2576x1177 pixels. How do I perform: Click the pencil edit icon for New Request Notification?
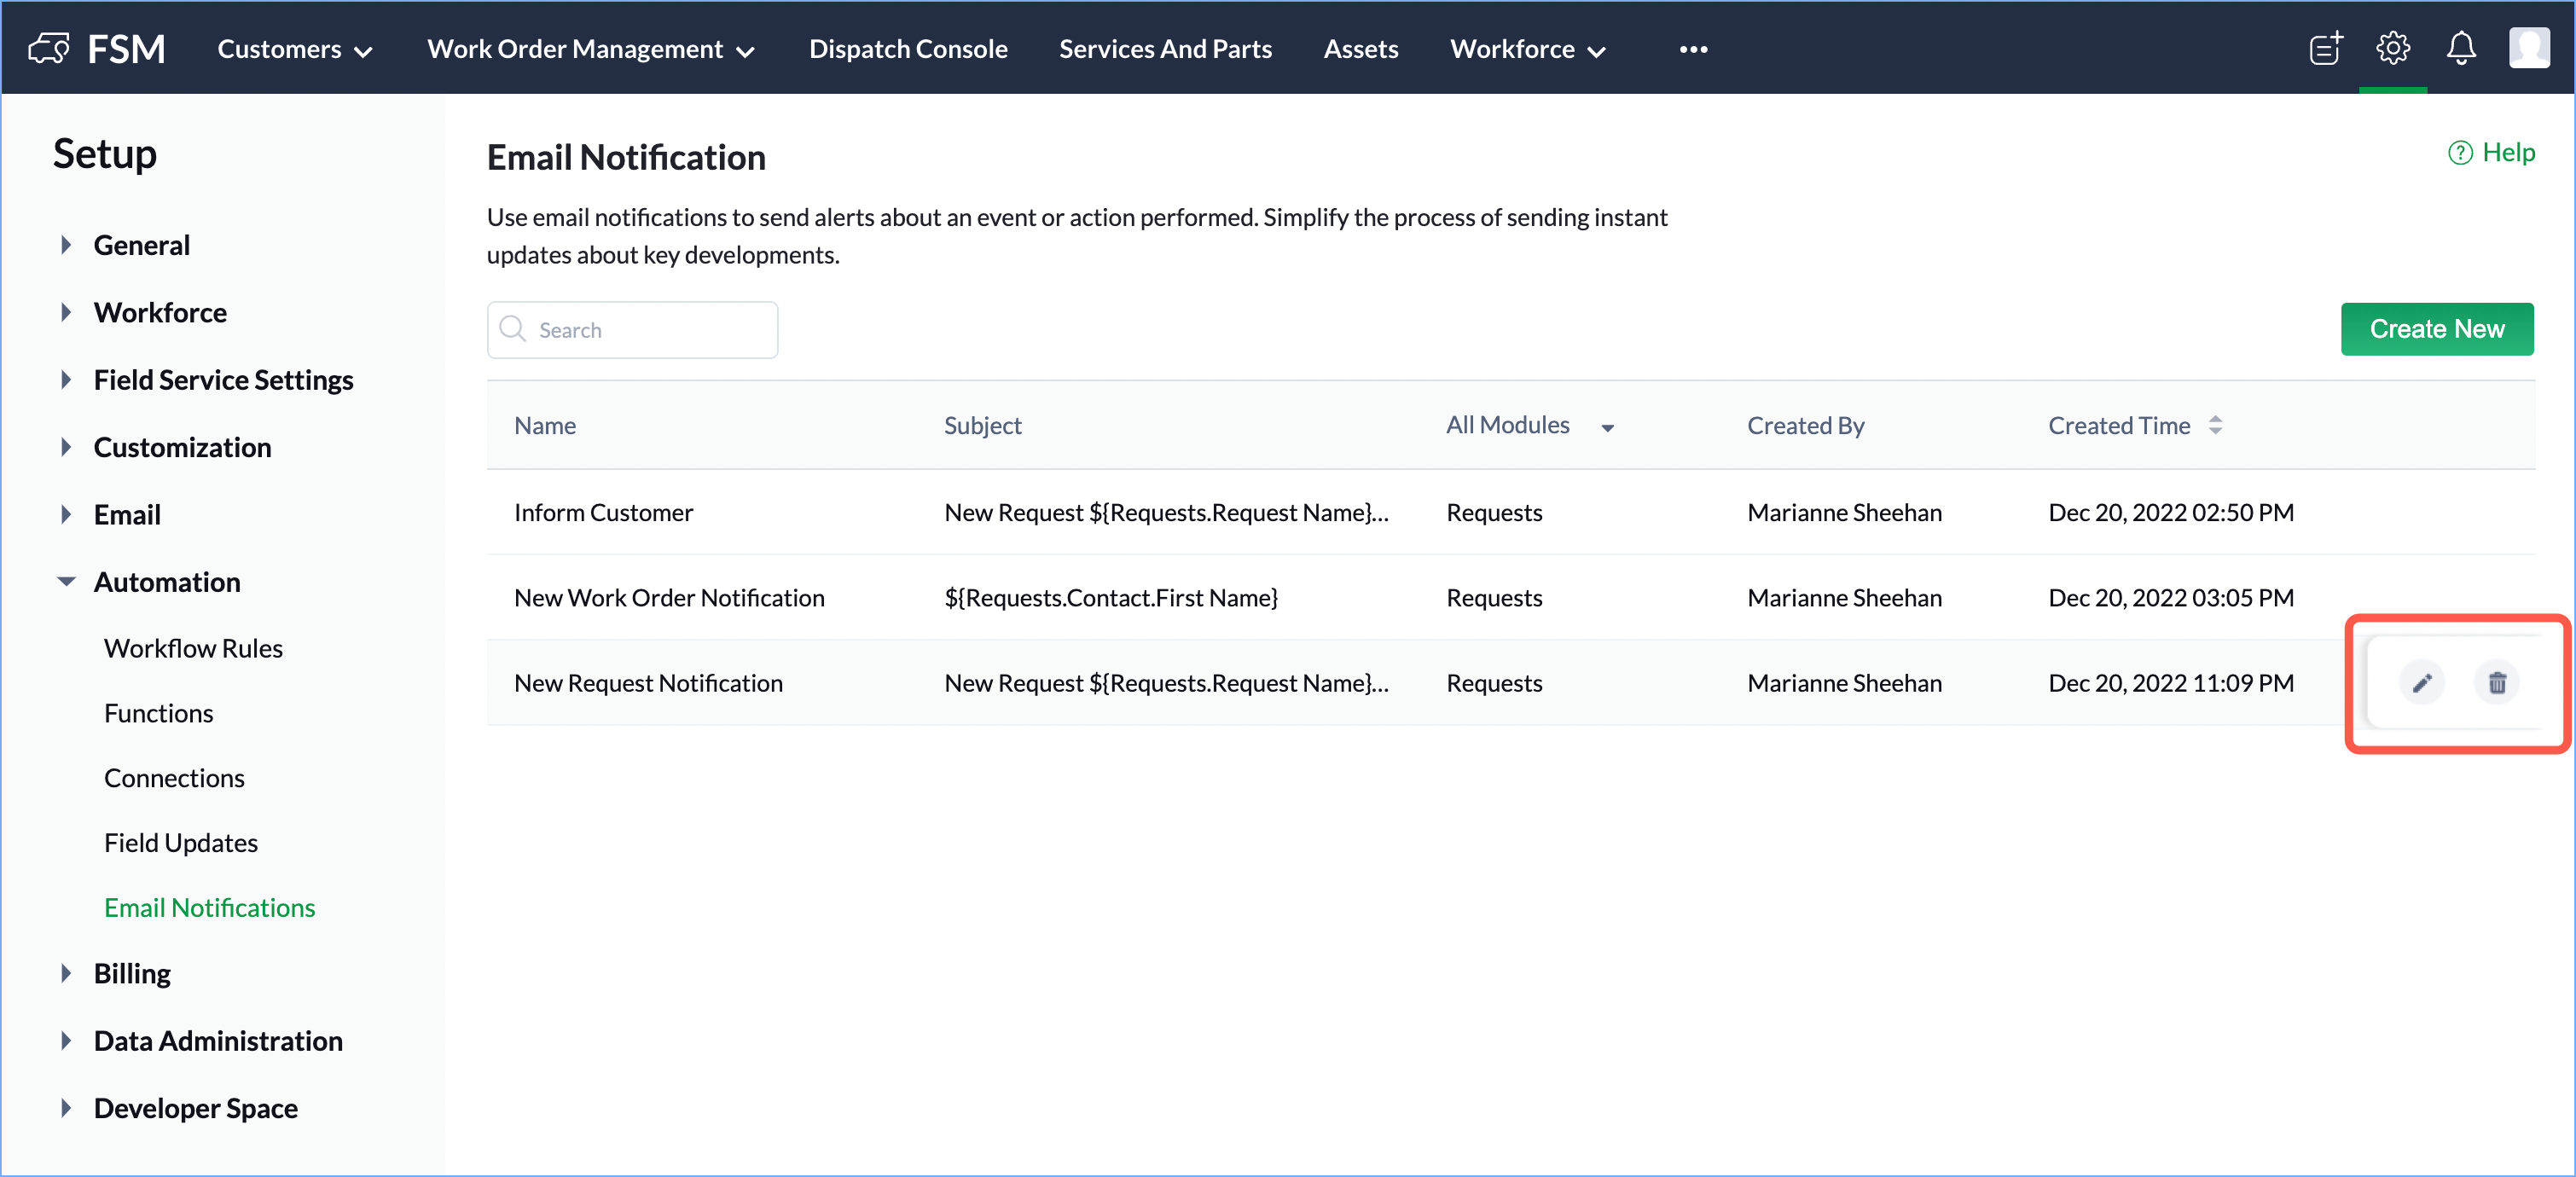[x=2421, y=683]
